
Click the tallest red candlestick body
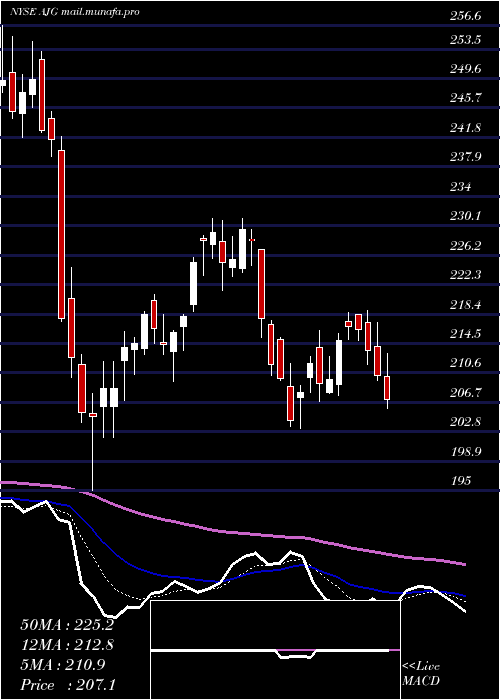pyautogui.click(x=62, y=234)
